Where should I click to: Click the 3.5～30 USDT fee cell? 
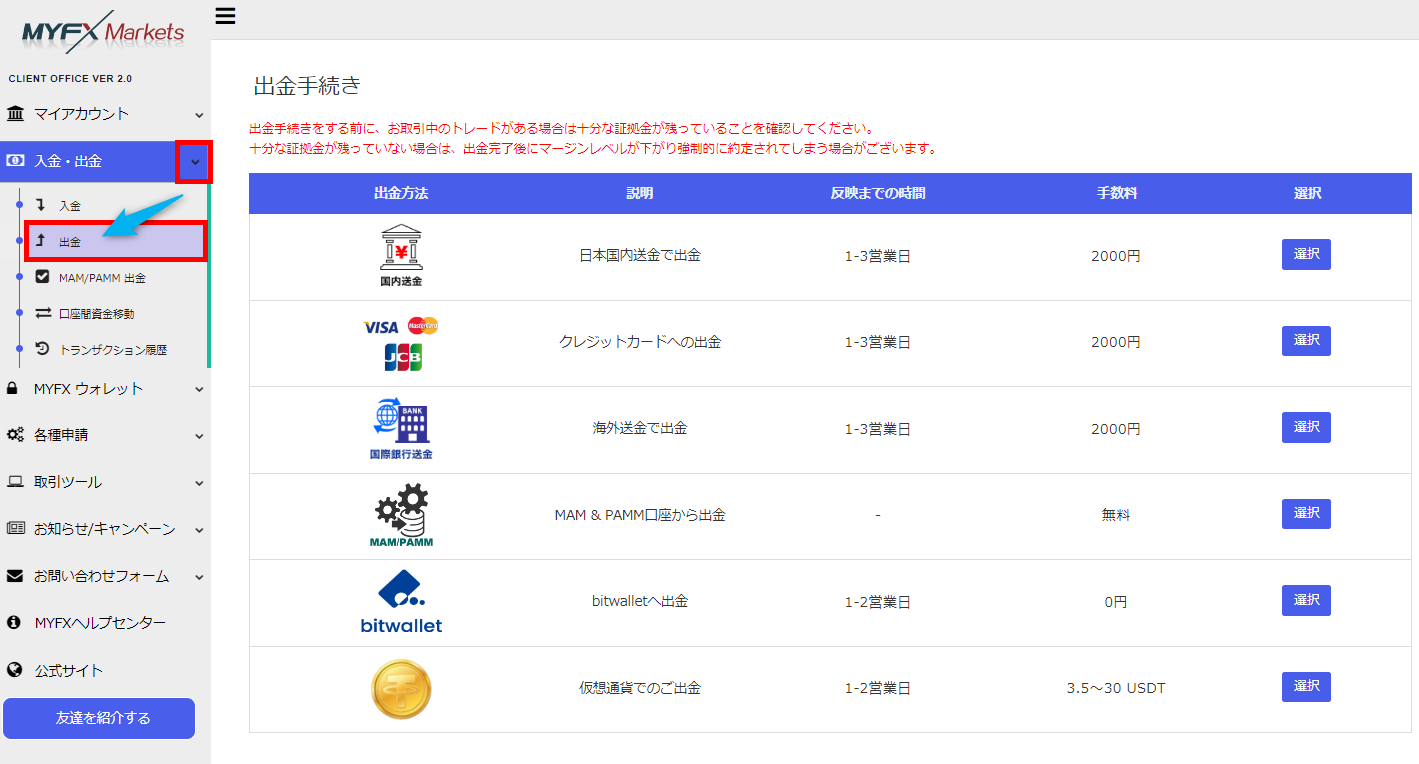click(x=1116, y=688)
